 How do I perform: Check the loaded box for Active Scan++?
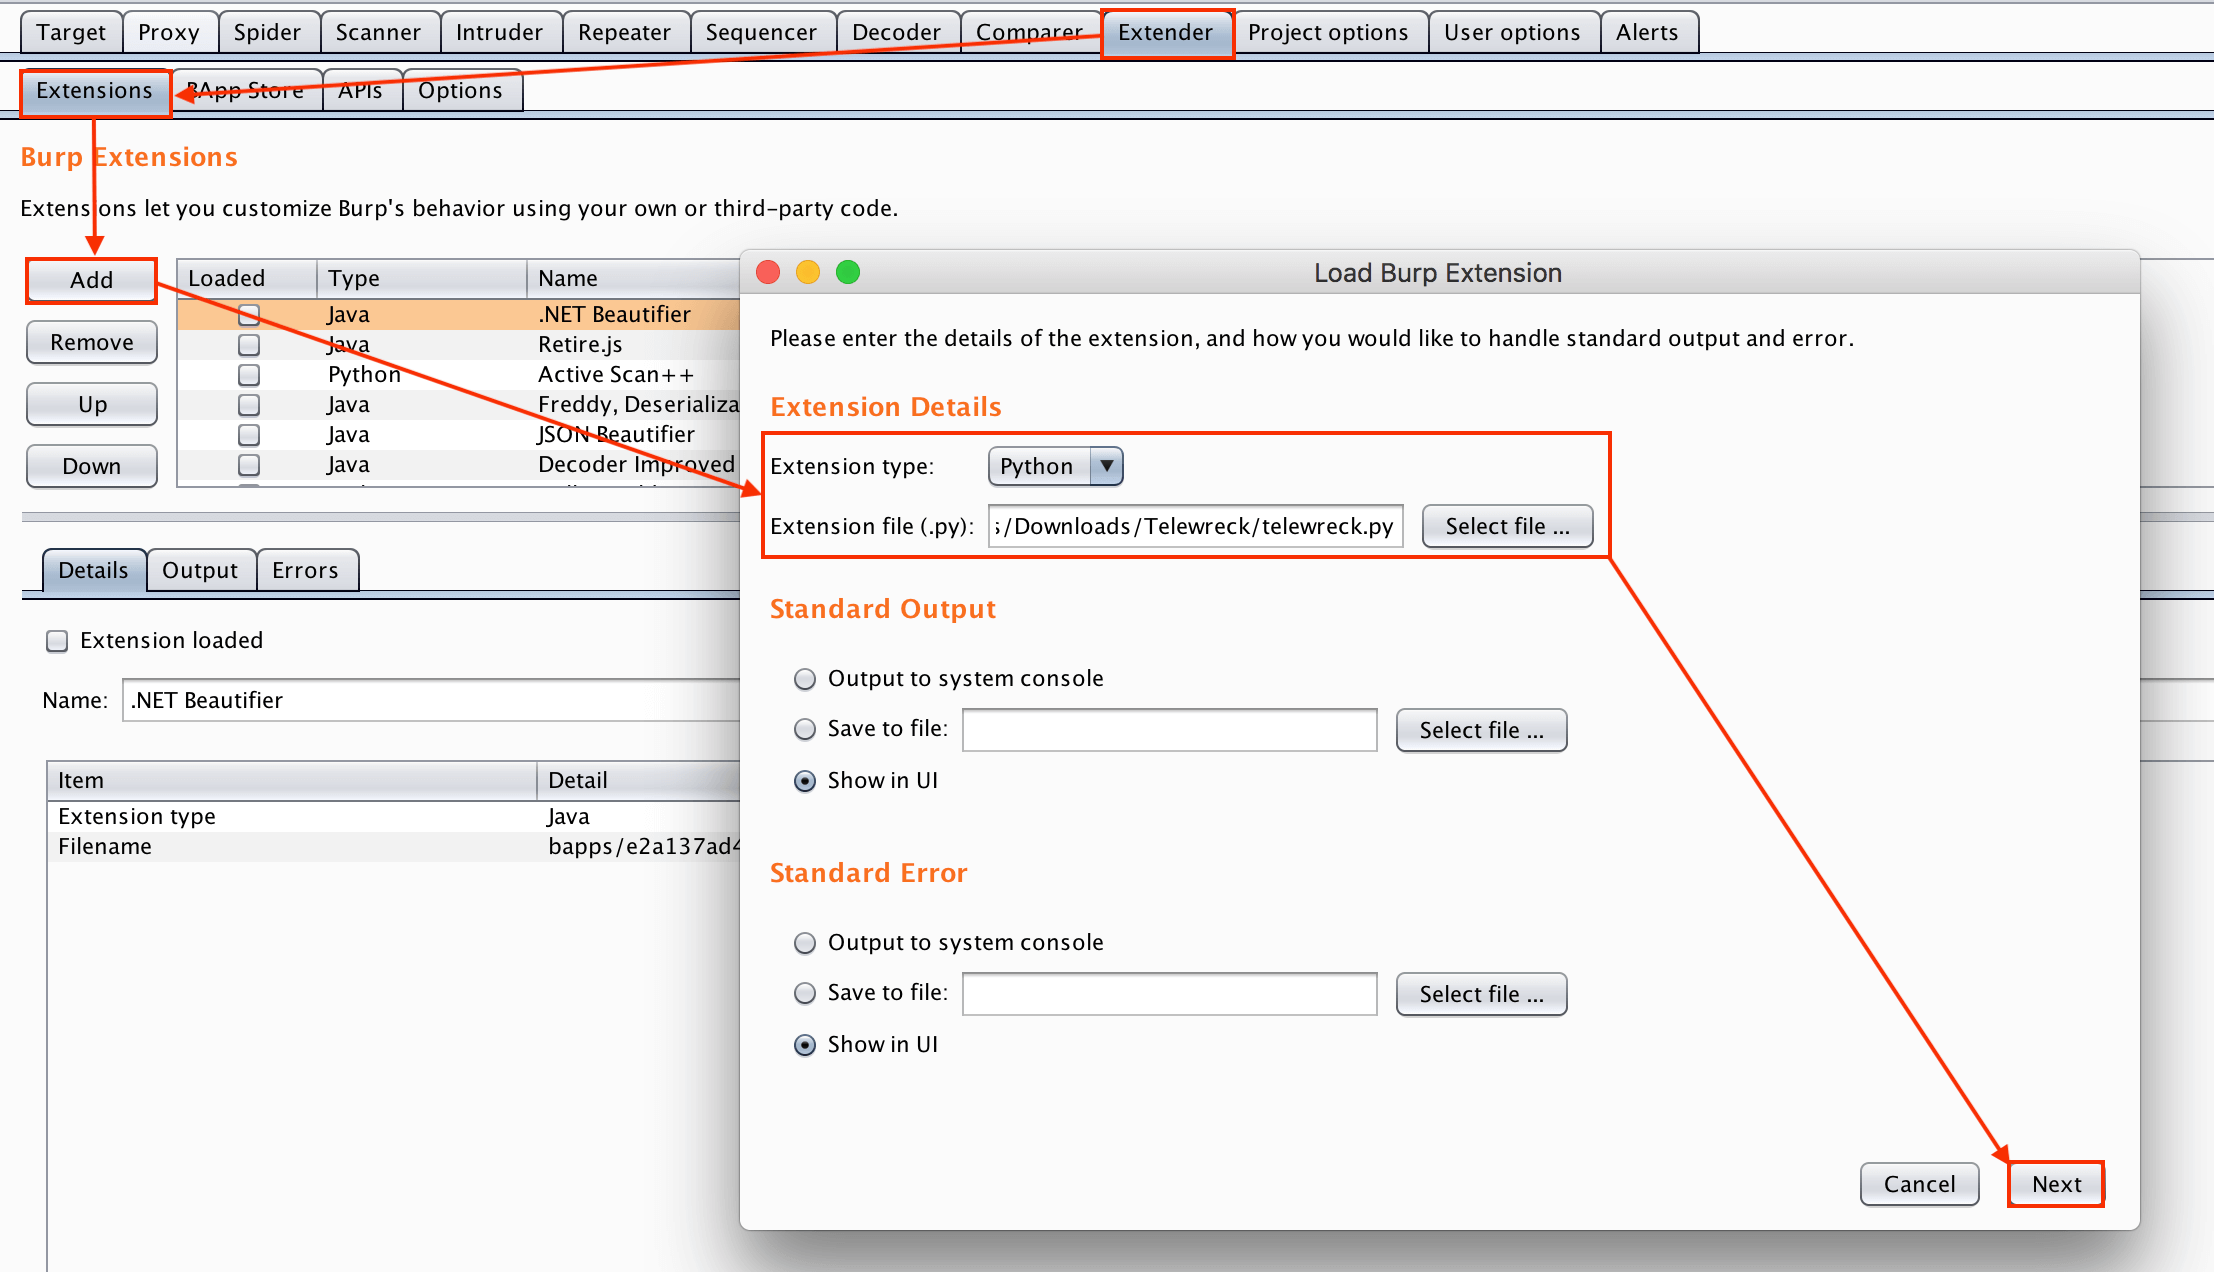pos(249,375)
